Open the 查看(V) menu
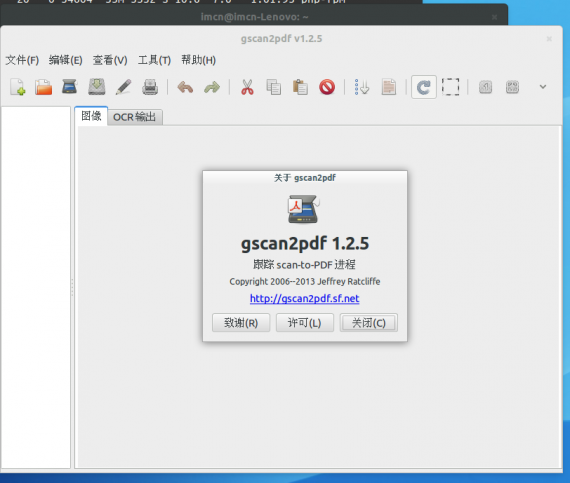Viewport: 570px width, 483px height. coord(110,60)
